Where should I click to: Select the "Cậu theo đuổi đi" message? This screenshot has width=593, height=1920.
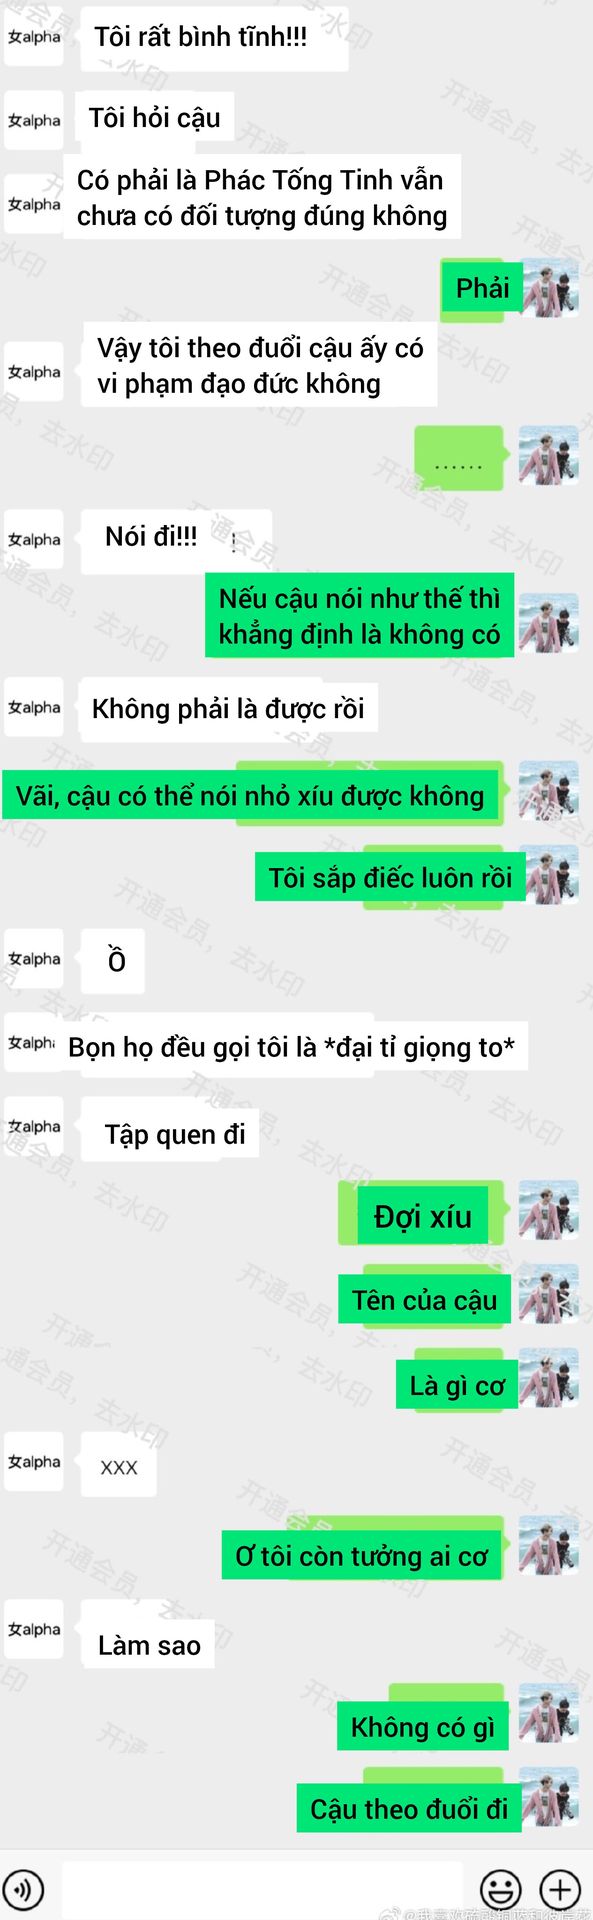(409, 1808)
